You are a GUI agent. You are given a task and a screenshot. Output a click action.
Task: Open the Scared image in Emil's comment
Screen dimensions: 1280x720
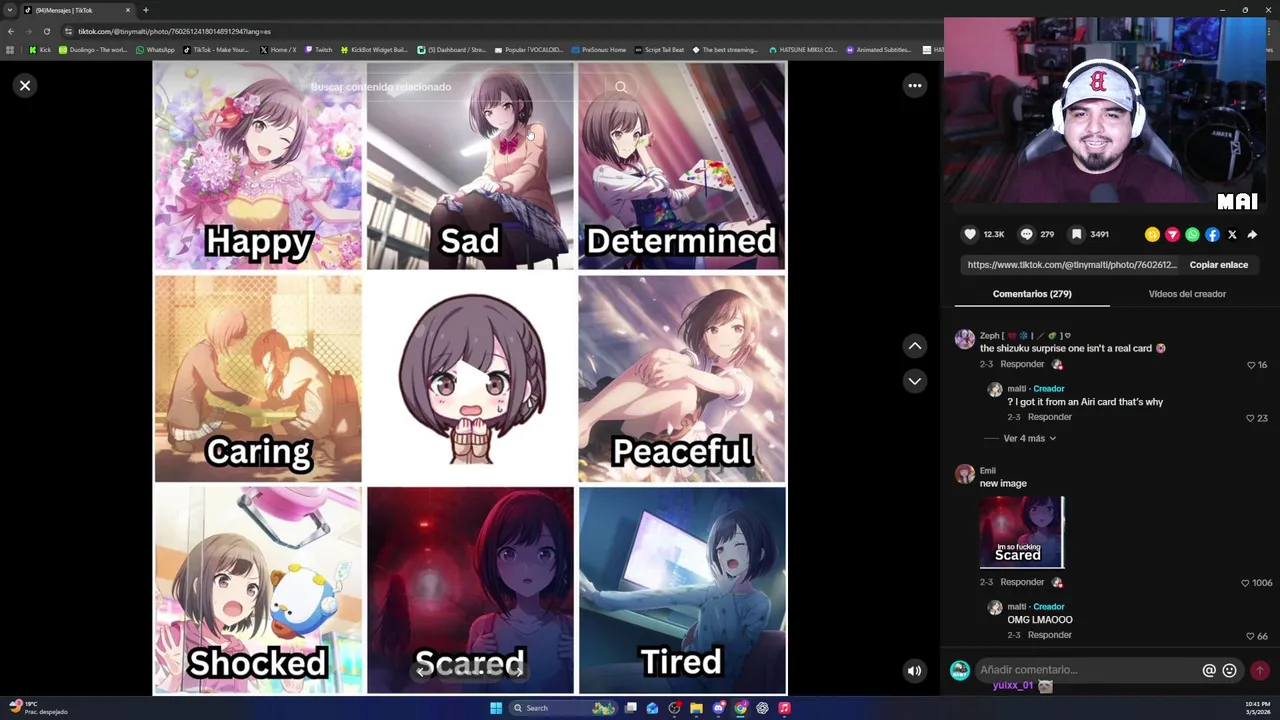pos(1022,532)
